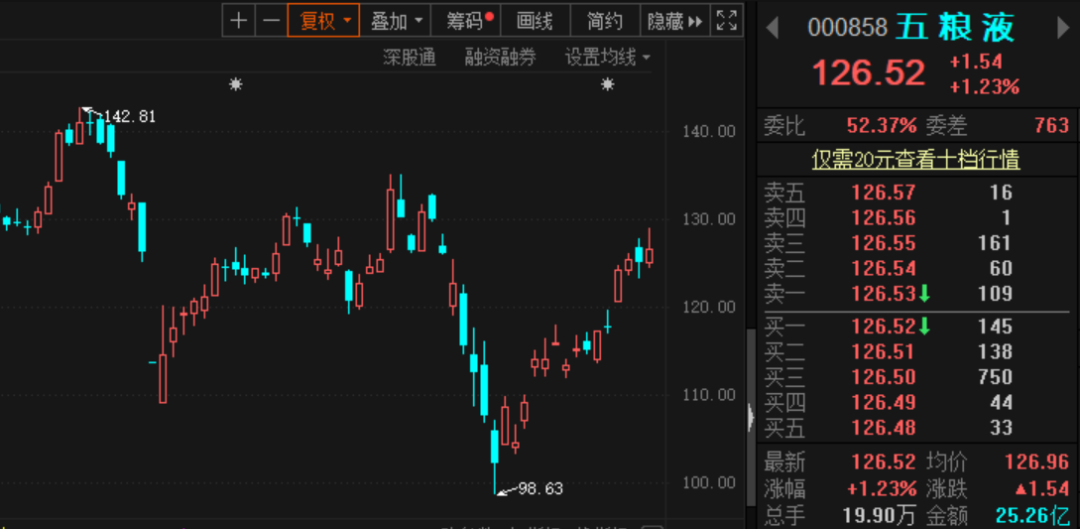Click 隐藏 to hide side panel
Screen dimensions: 1080x529
[675, 21]
